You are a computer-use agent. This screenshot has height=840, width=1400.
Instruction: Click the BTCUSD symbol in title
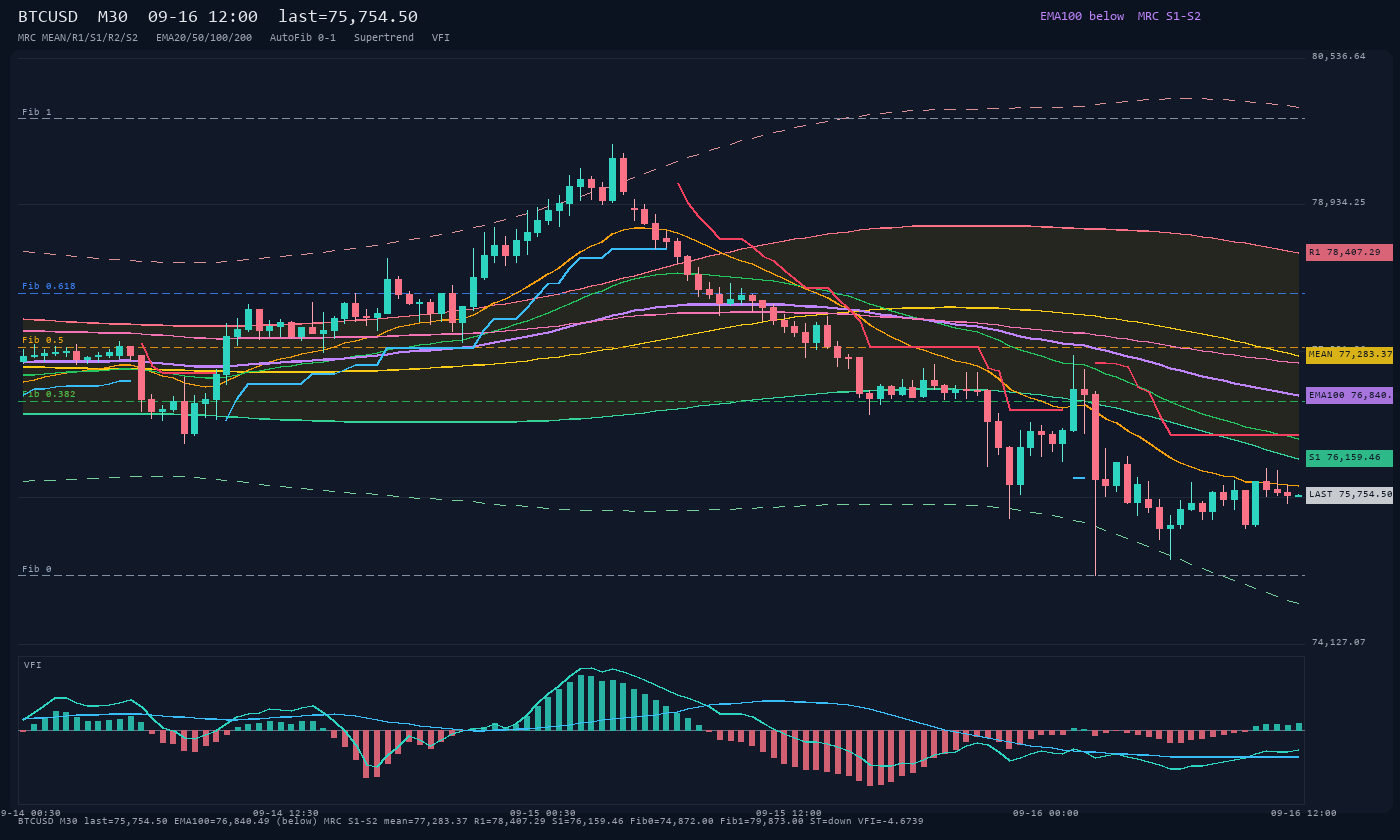[x=48, y=17]
